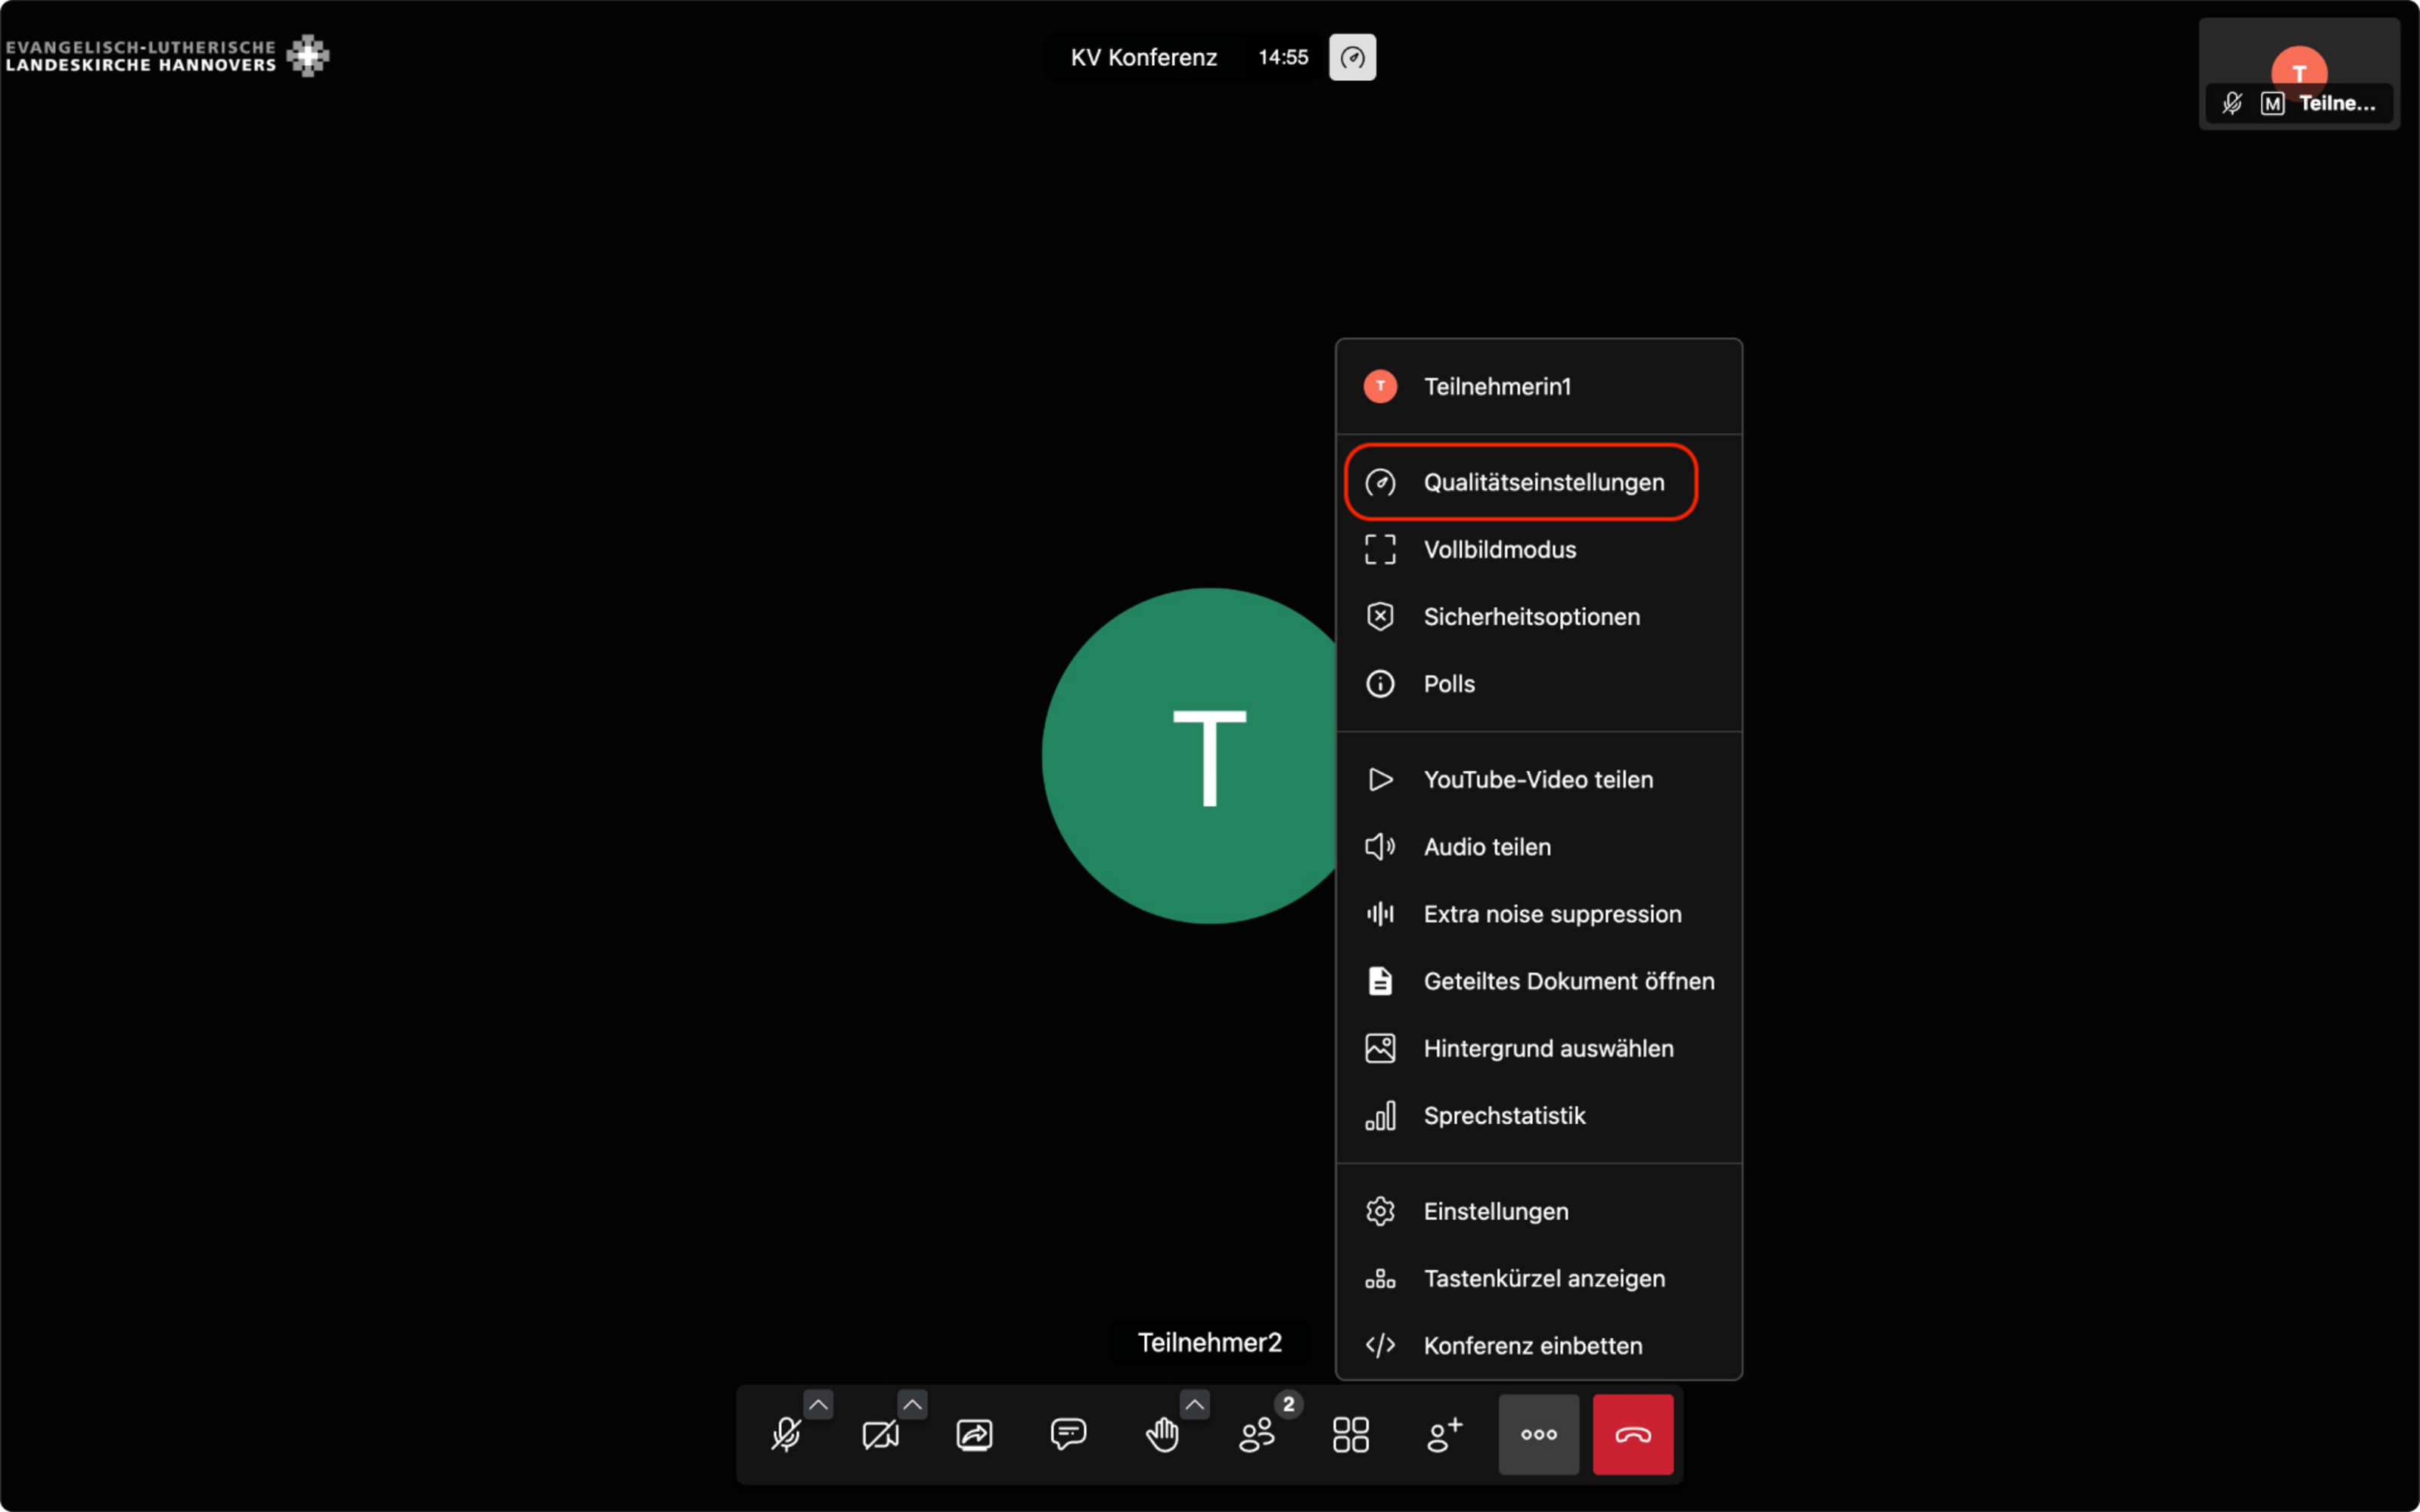This screenshot has width=2420, height=1512.
Task: Click the self-view thumbnail in top right
Action: (x=2298, y=73)
